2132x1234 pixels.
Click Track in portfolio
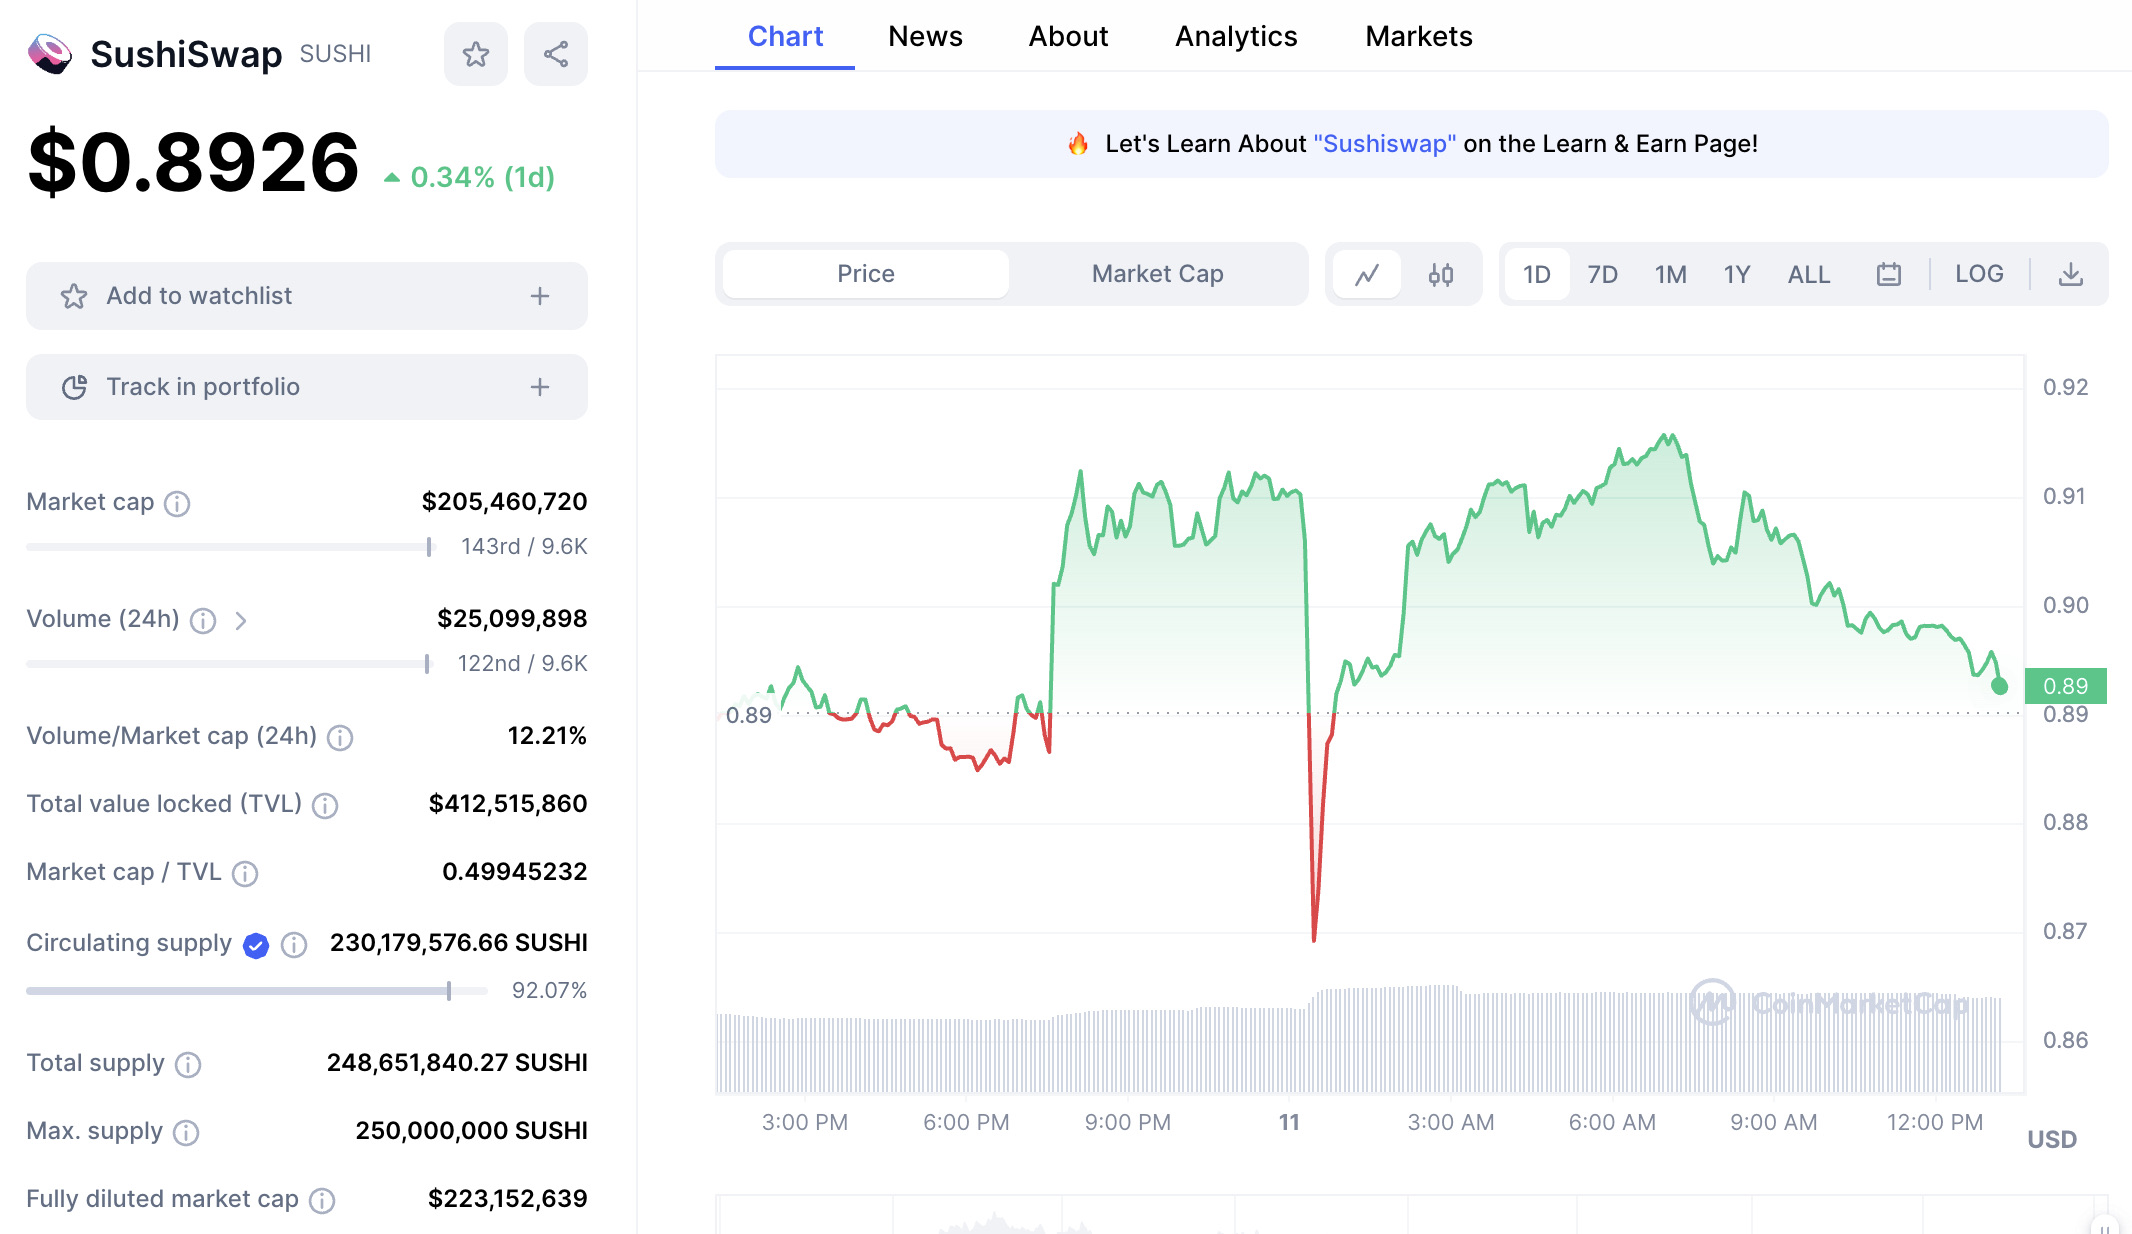pyautogui.click(x=306, y=387)
